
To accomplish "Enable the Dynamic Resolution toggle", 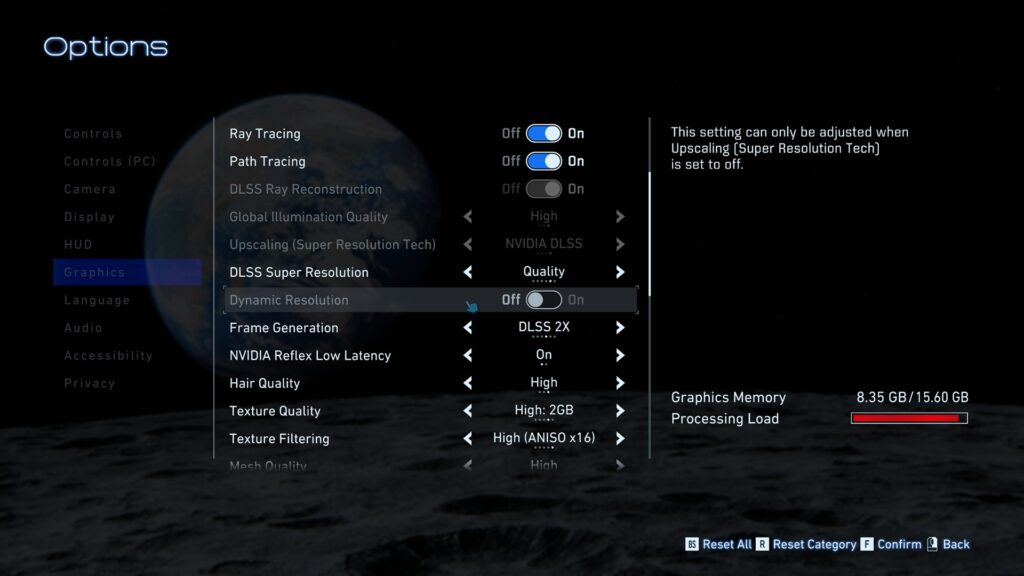I will pos(544,300).
